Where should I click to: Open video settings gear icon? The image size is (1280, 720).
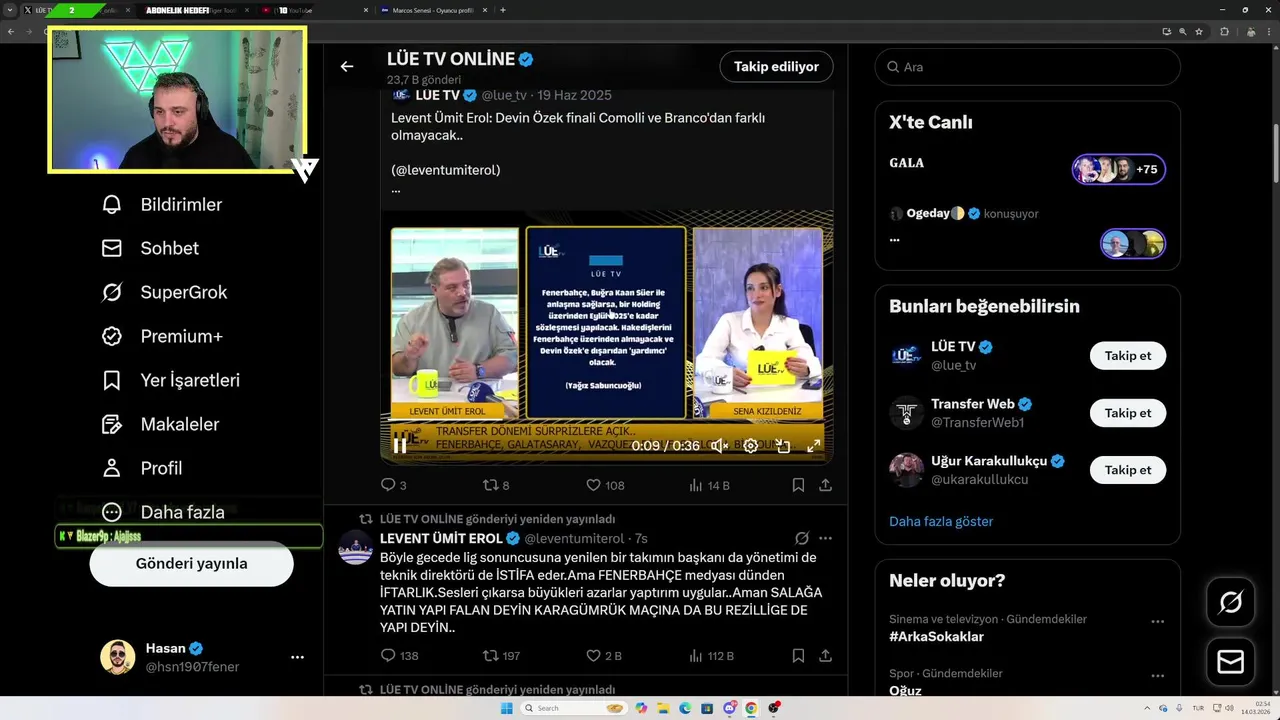click(751, 446)
